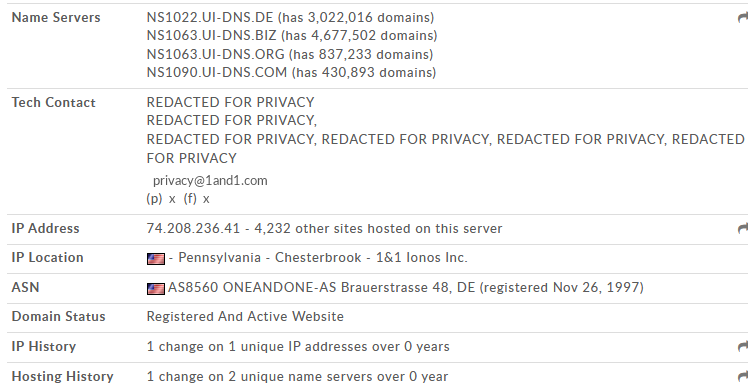Click the share arrow in Name Servers row
Viewport: 748px width, 392px height.
click(x=743, y=18)
